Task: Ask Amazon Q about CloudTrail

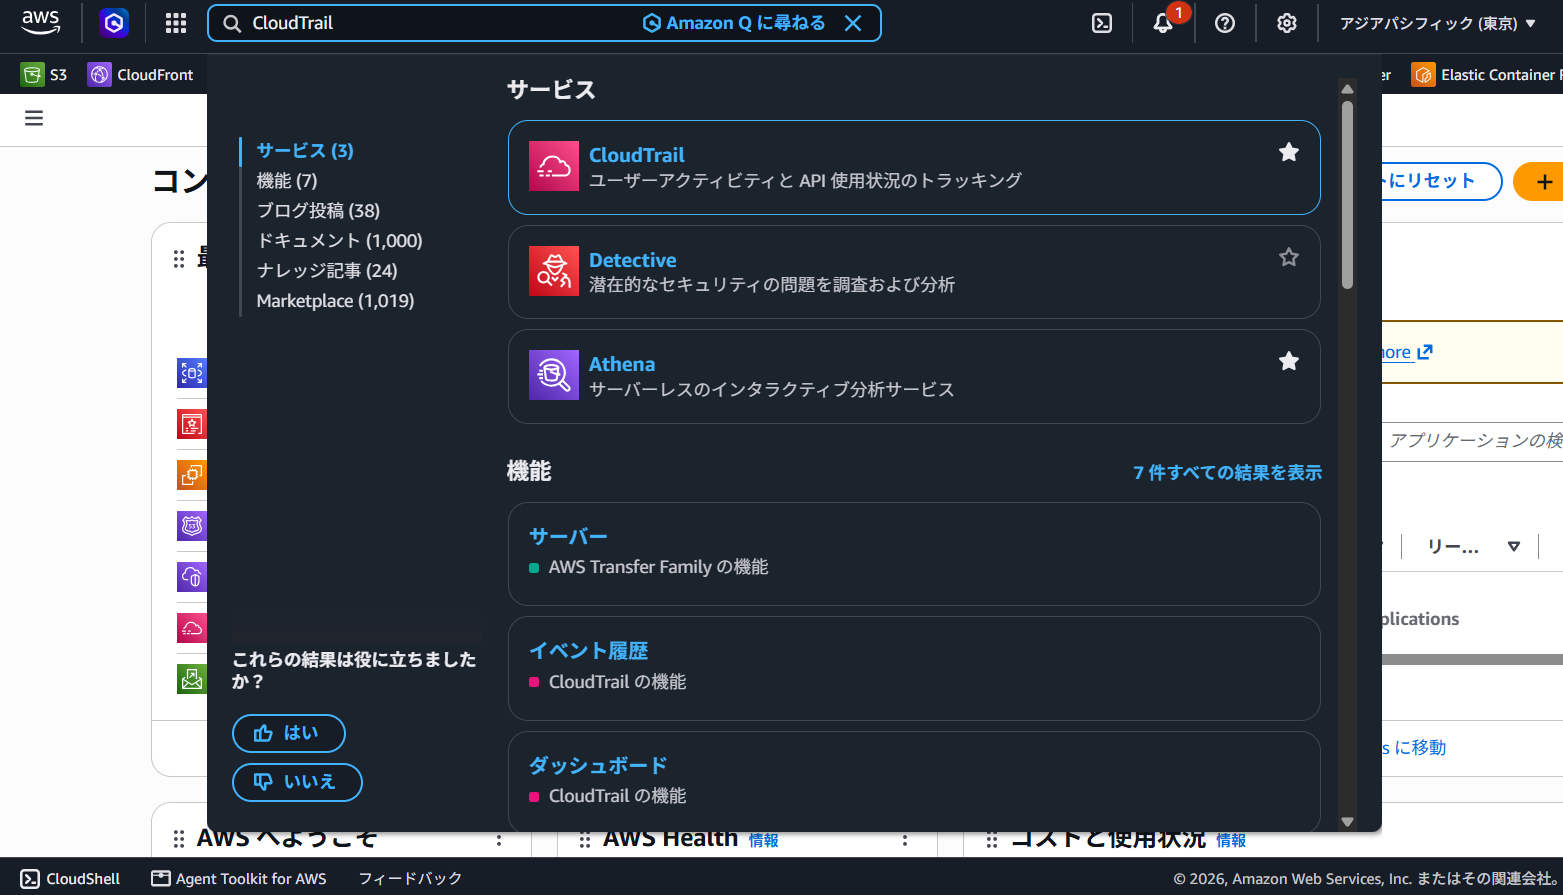Action: coord(734,23)
